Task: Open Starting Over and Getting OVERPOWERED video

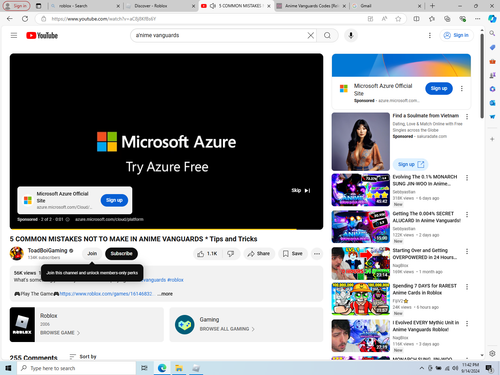Action: click(x=361, y=263)
